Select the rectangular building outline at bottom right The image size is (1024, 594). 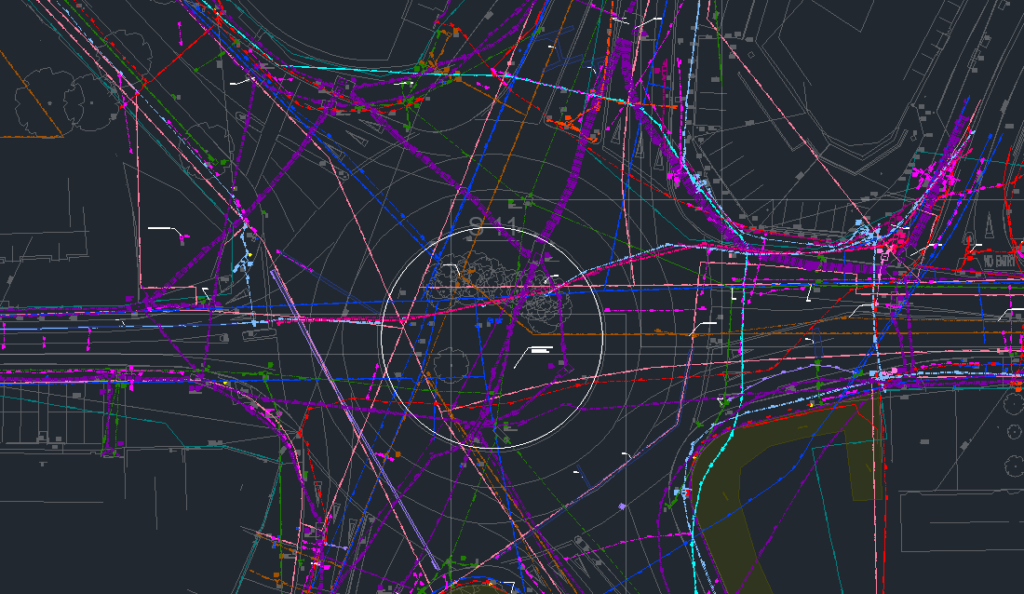pos(960,520)
